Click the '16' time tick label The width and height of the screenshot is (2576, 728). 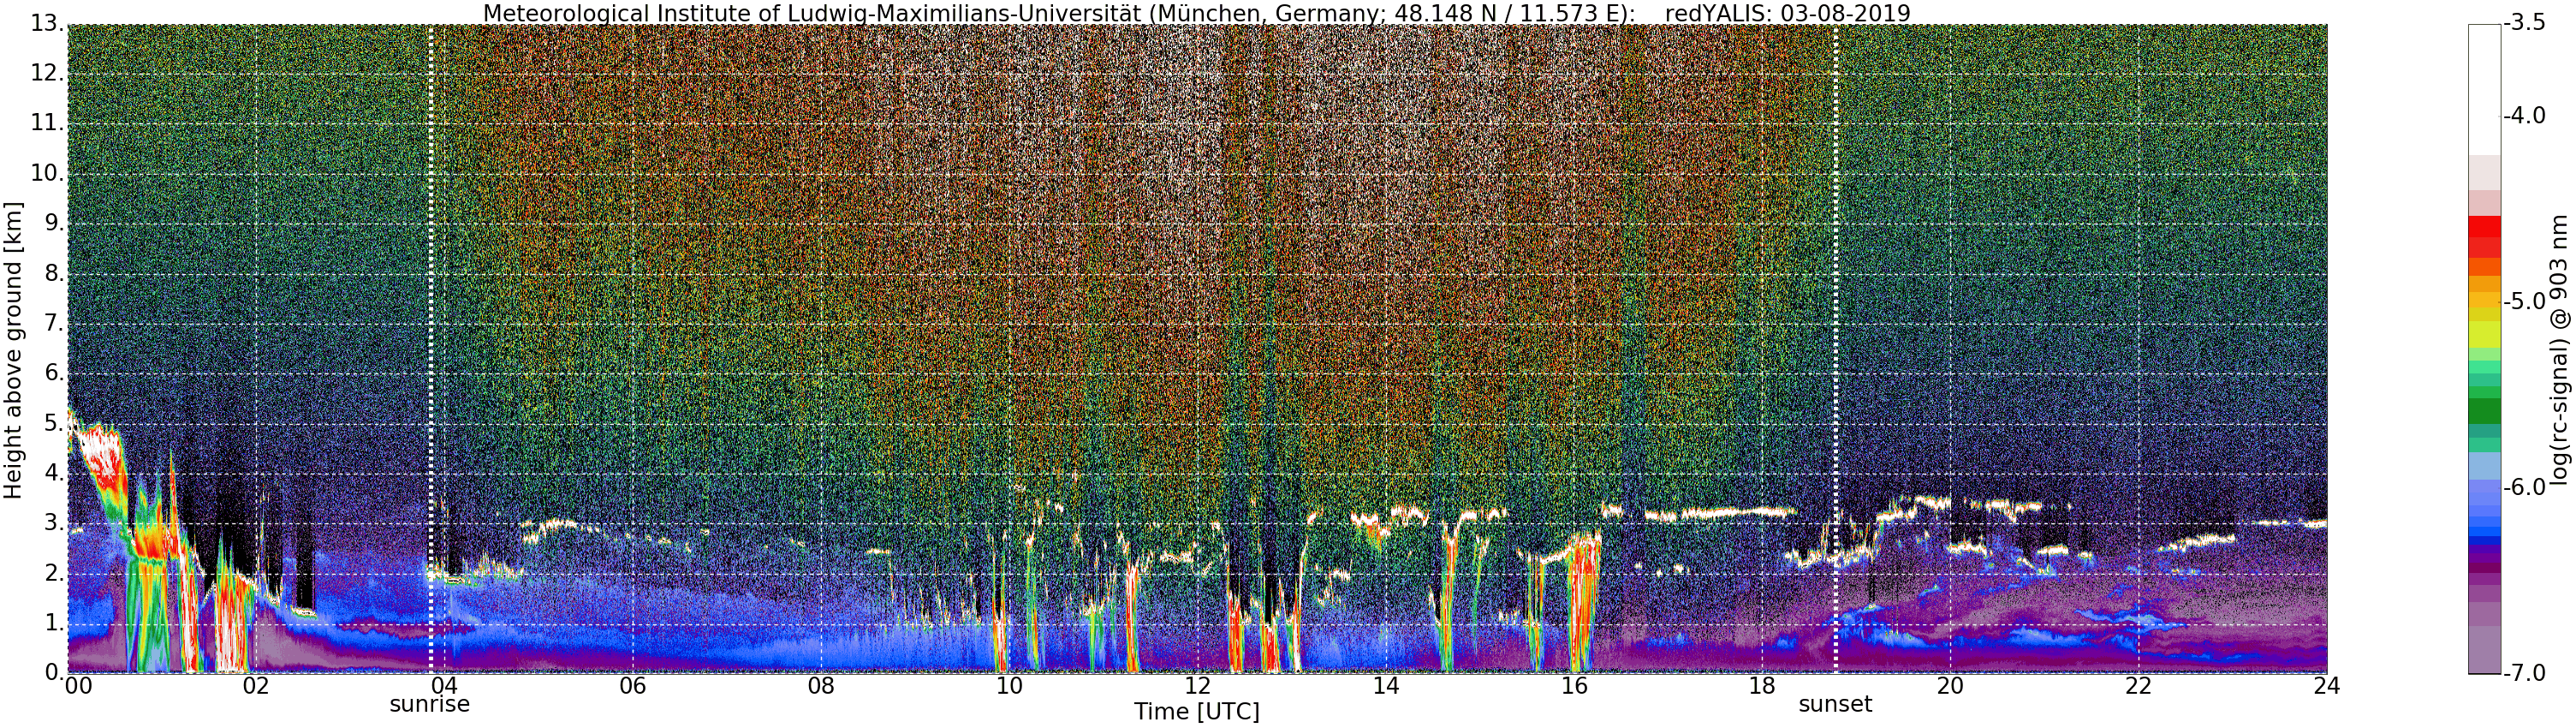click(x=1574, y=686)
